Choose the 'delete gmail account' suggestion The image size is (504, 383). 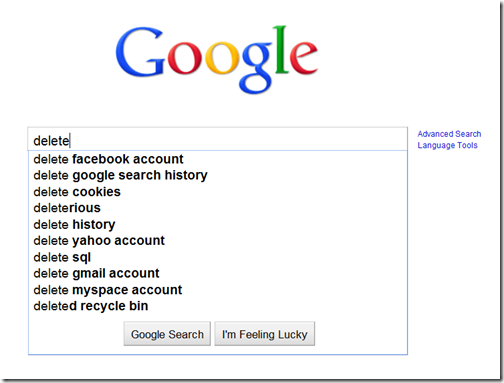[x=218, y=273]
